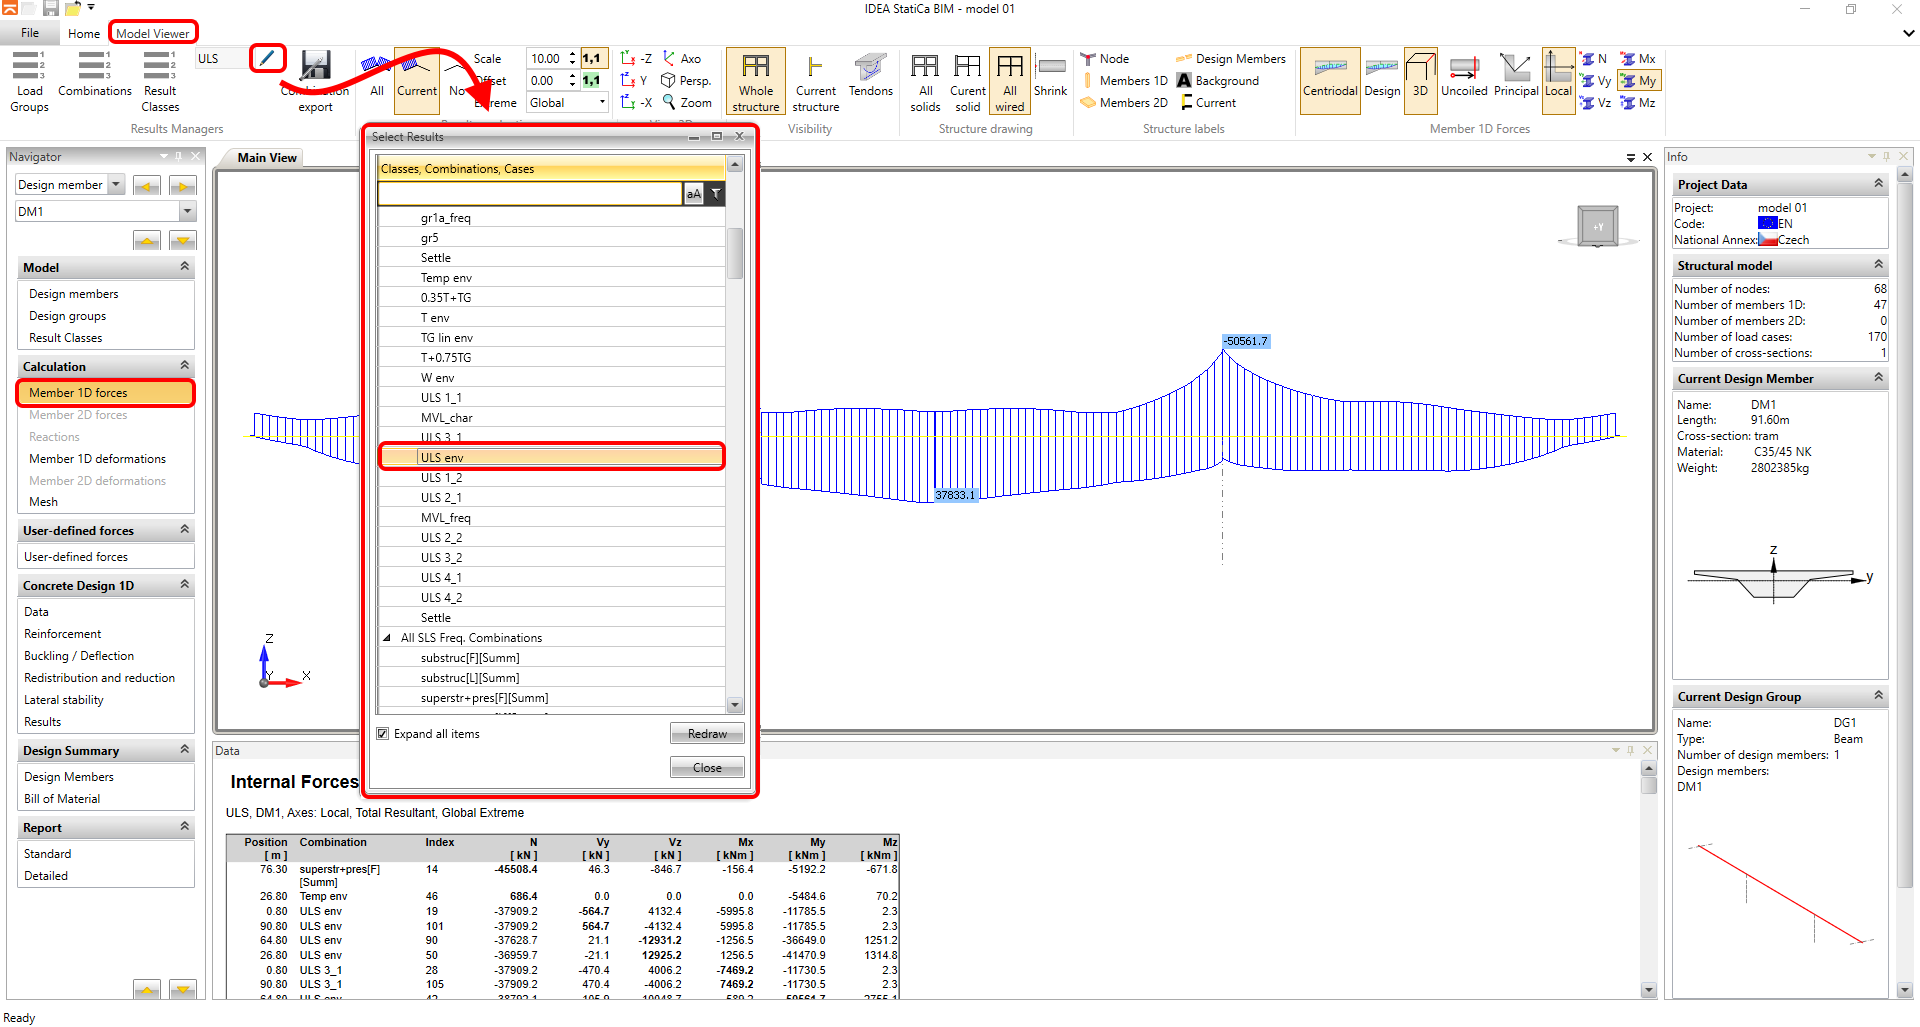The width and height of the screenshot is (1920, 1027).
Task: Collapse the All SLS Freq. Combinations group
Action: 387,638
